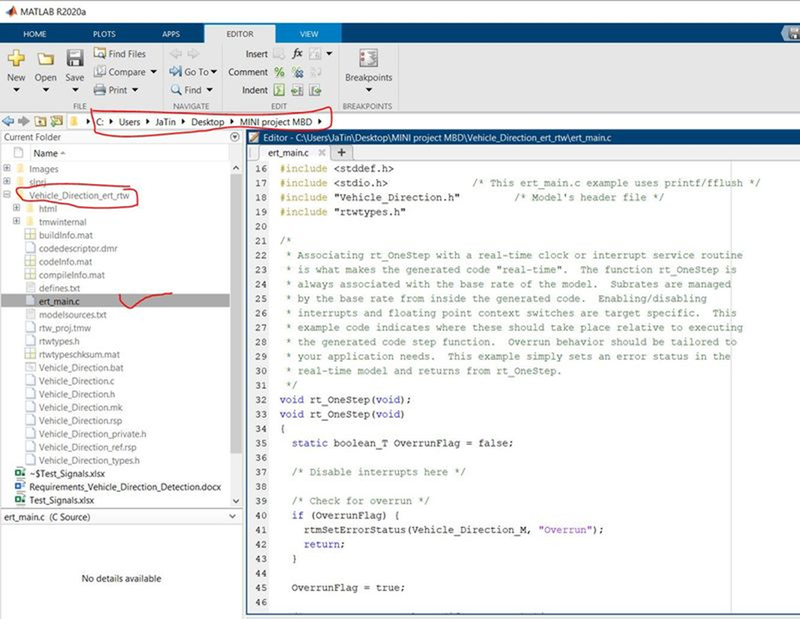Click the Breakpoints icon
Image resolution: width=800 pixels, height=619 pixels.
368,58
